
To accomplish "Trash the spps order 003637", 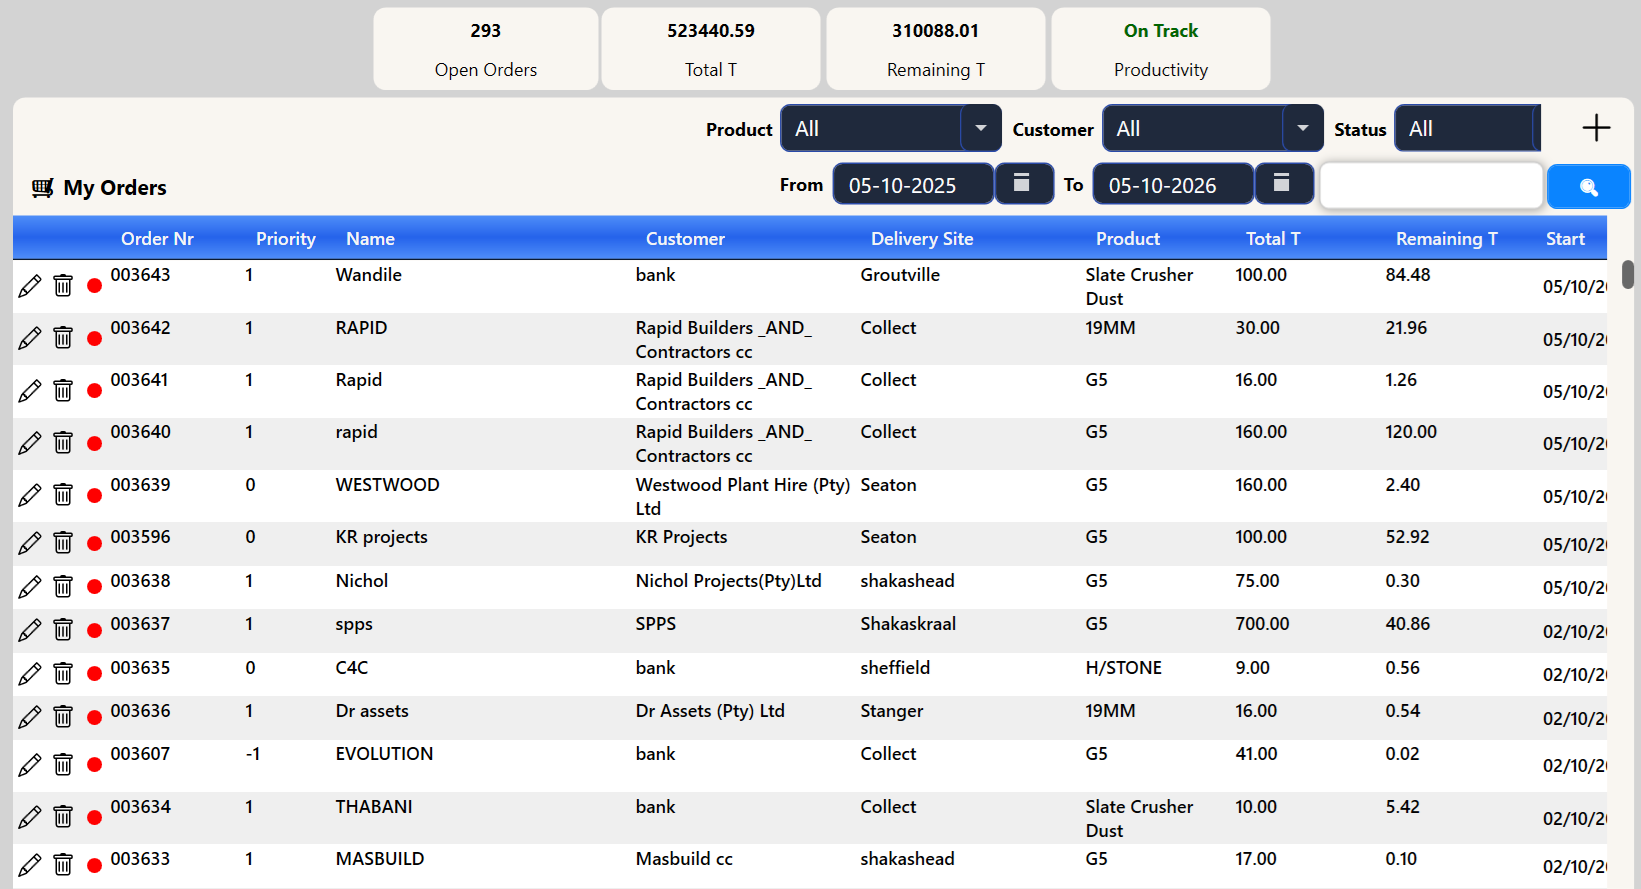I will click(63, 629).
